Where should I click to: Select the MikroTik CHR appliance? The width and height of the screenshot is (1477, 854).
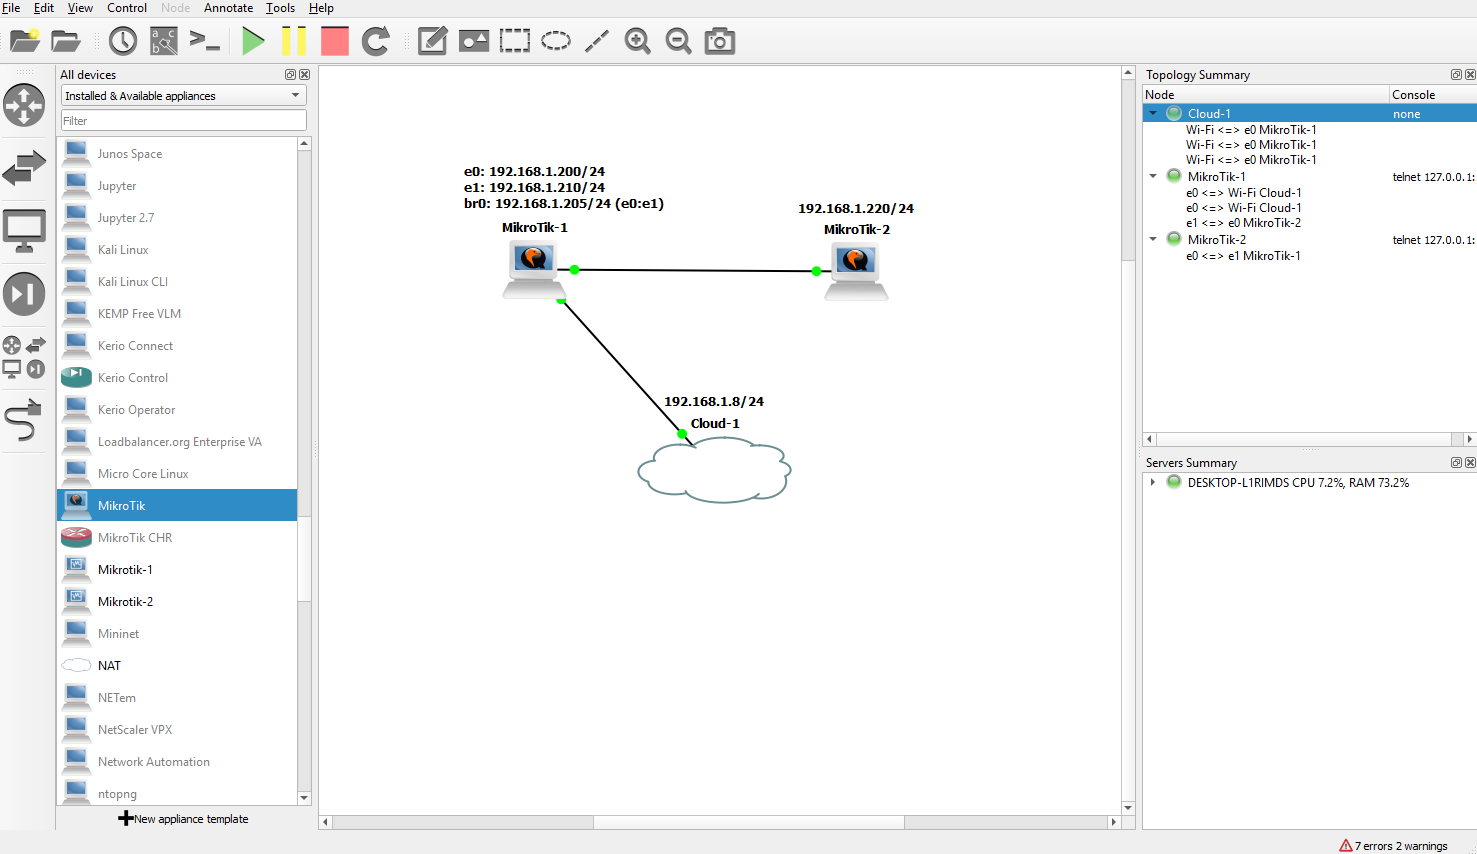pyautogui.click(x=133, y=537)
